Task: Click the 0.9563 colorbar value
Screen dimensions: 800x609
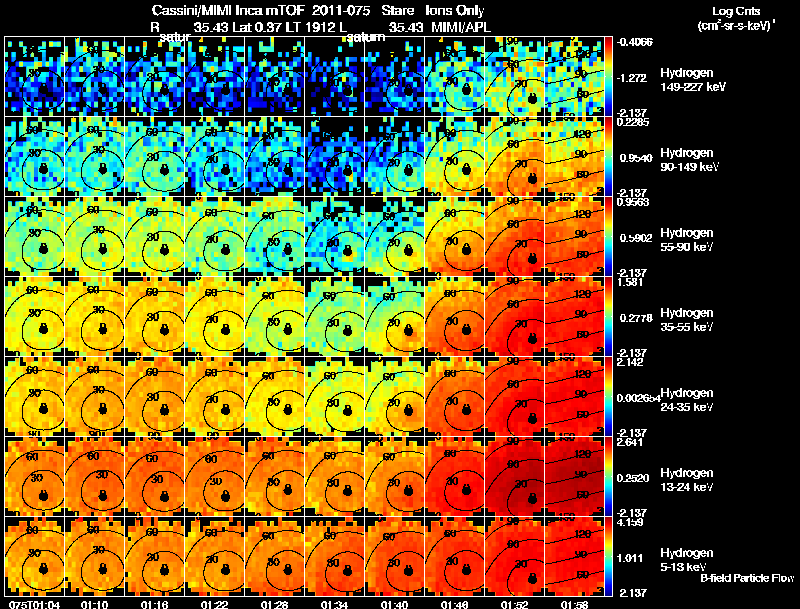Action: pos(633,202)
